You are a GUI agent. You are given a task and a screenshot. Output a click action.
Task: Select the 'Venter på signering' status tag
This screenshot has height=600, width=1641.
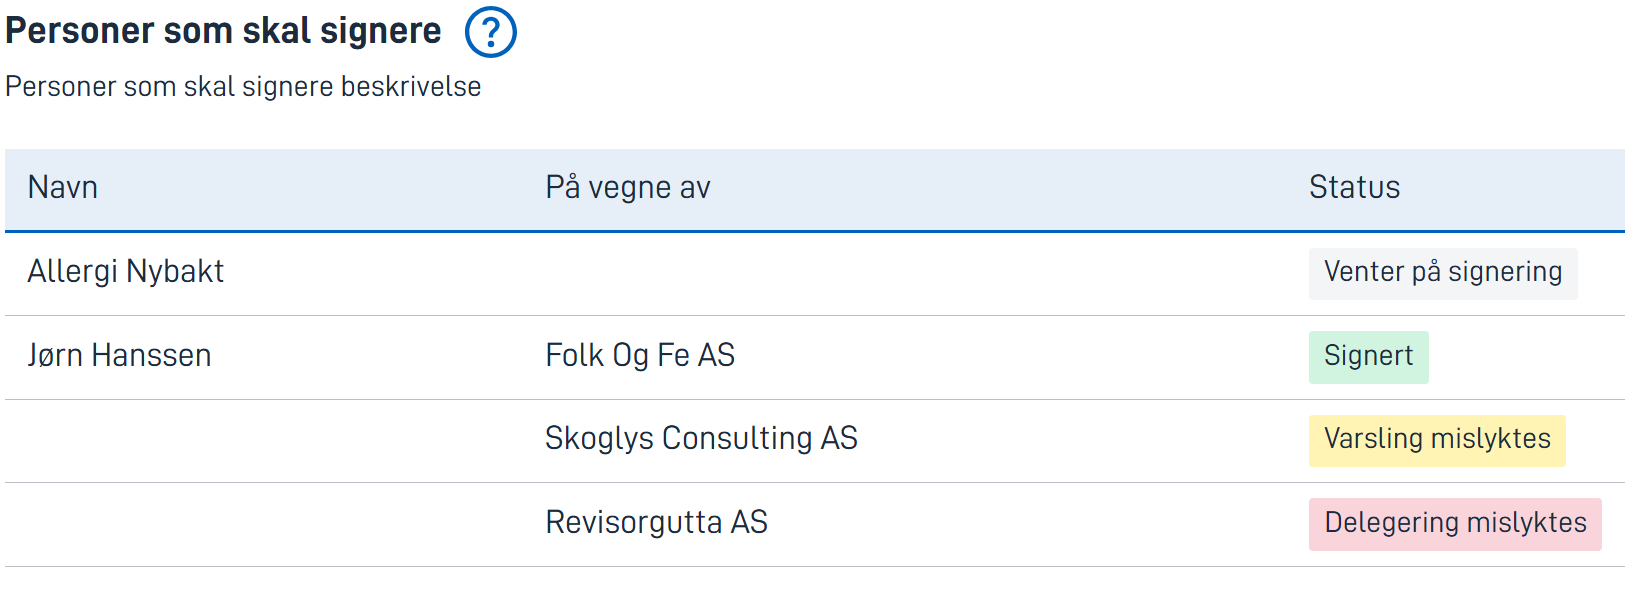pyautogui.click(x=1443, y=273)
